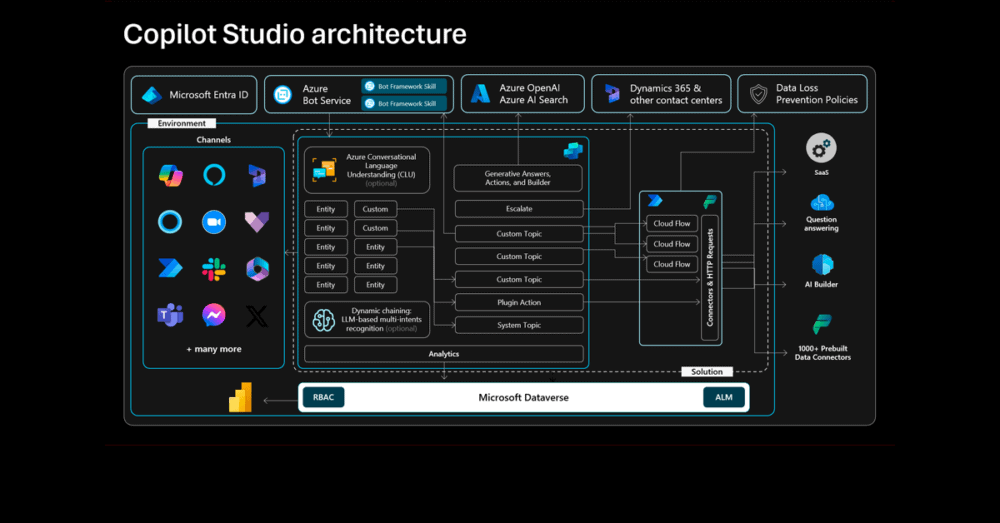Click the Copilot channel icon
Viewport: 1000px width, 523px height.
170,175
